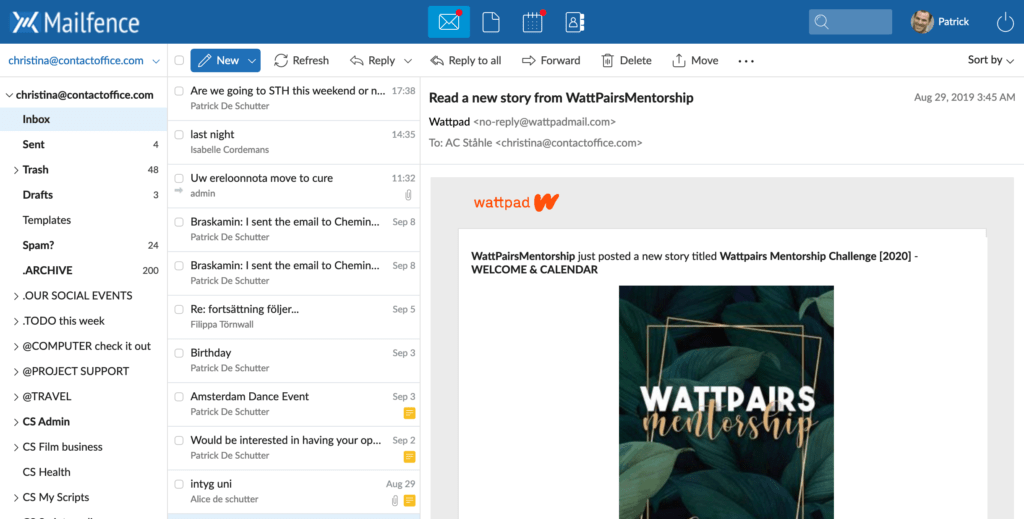Tick the select-all messages checkbox
The height and width of the screenshot is (519, 1024).
click(179, 61)
